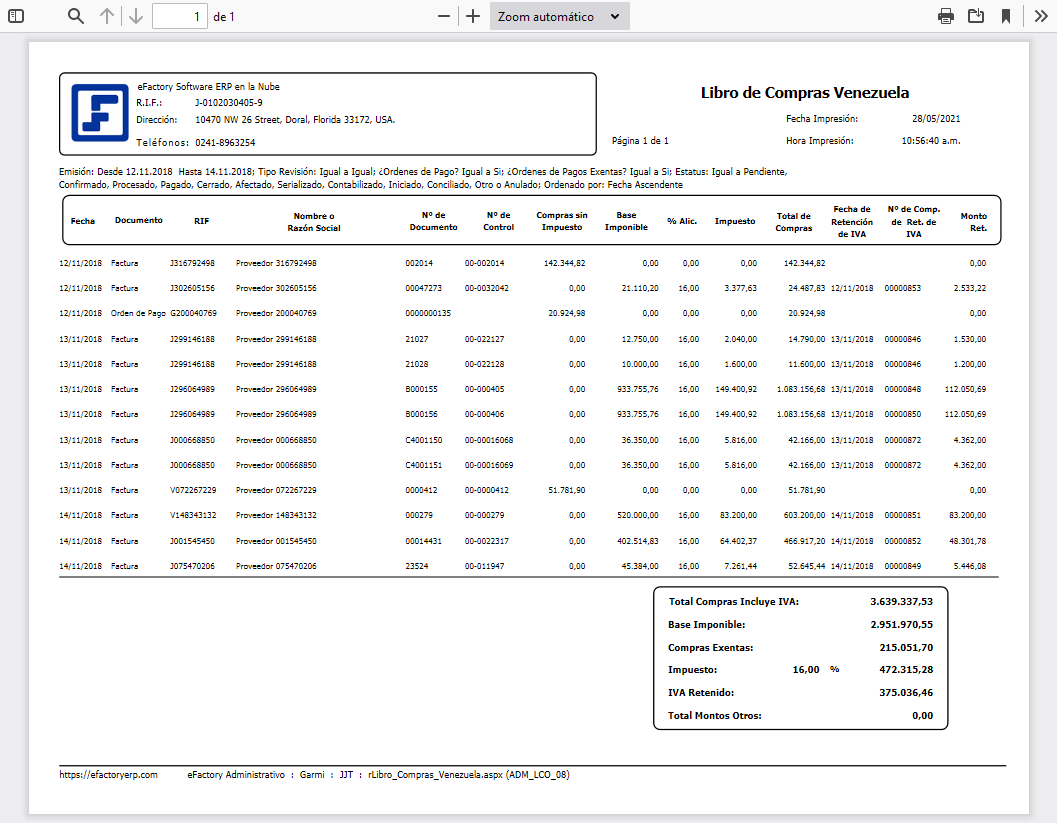
Task: Click the page number input field
Action: [x=180, y=16]
